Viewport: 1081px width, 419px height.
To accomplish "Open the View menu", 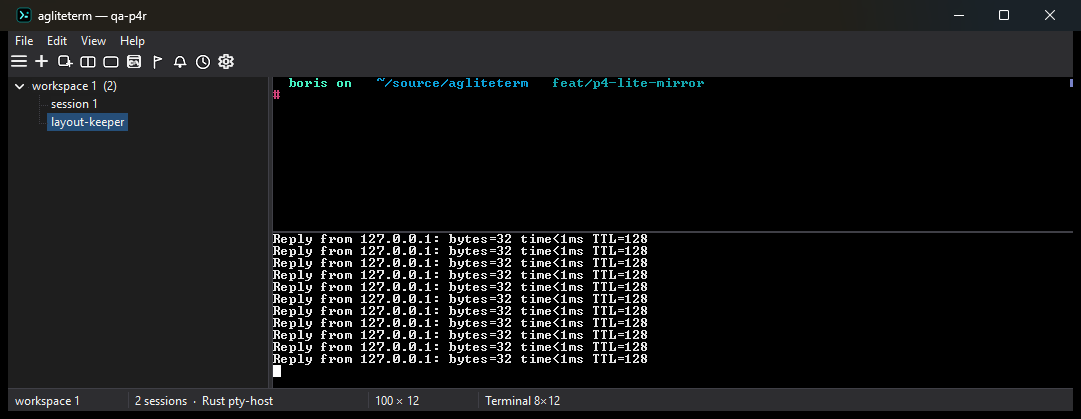I will click(94, 41).
